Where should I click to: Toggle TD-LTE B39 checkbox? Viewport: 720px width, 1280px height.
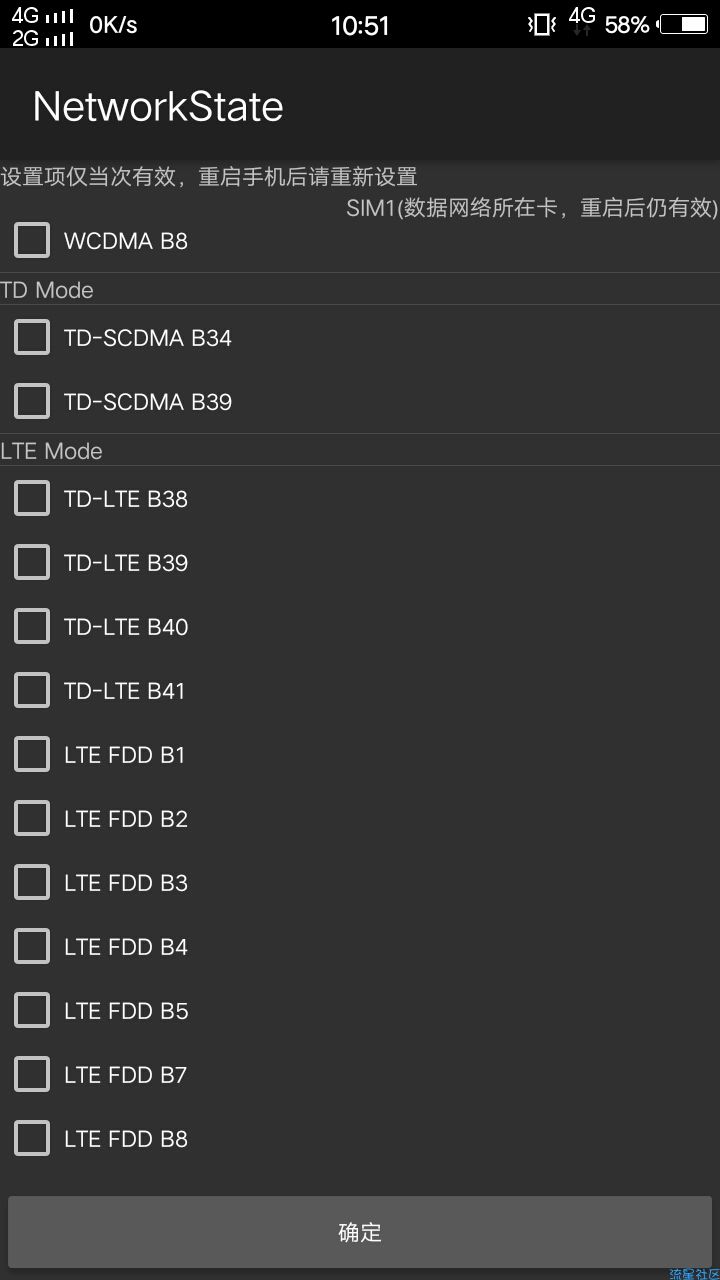tap(32, 562)
